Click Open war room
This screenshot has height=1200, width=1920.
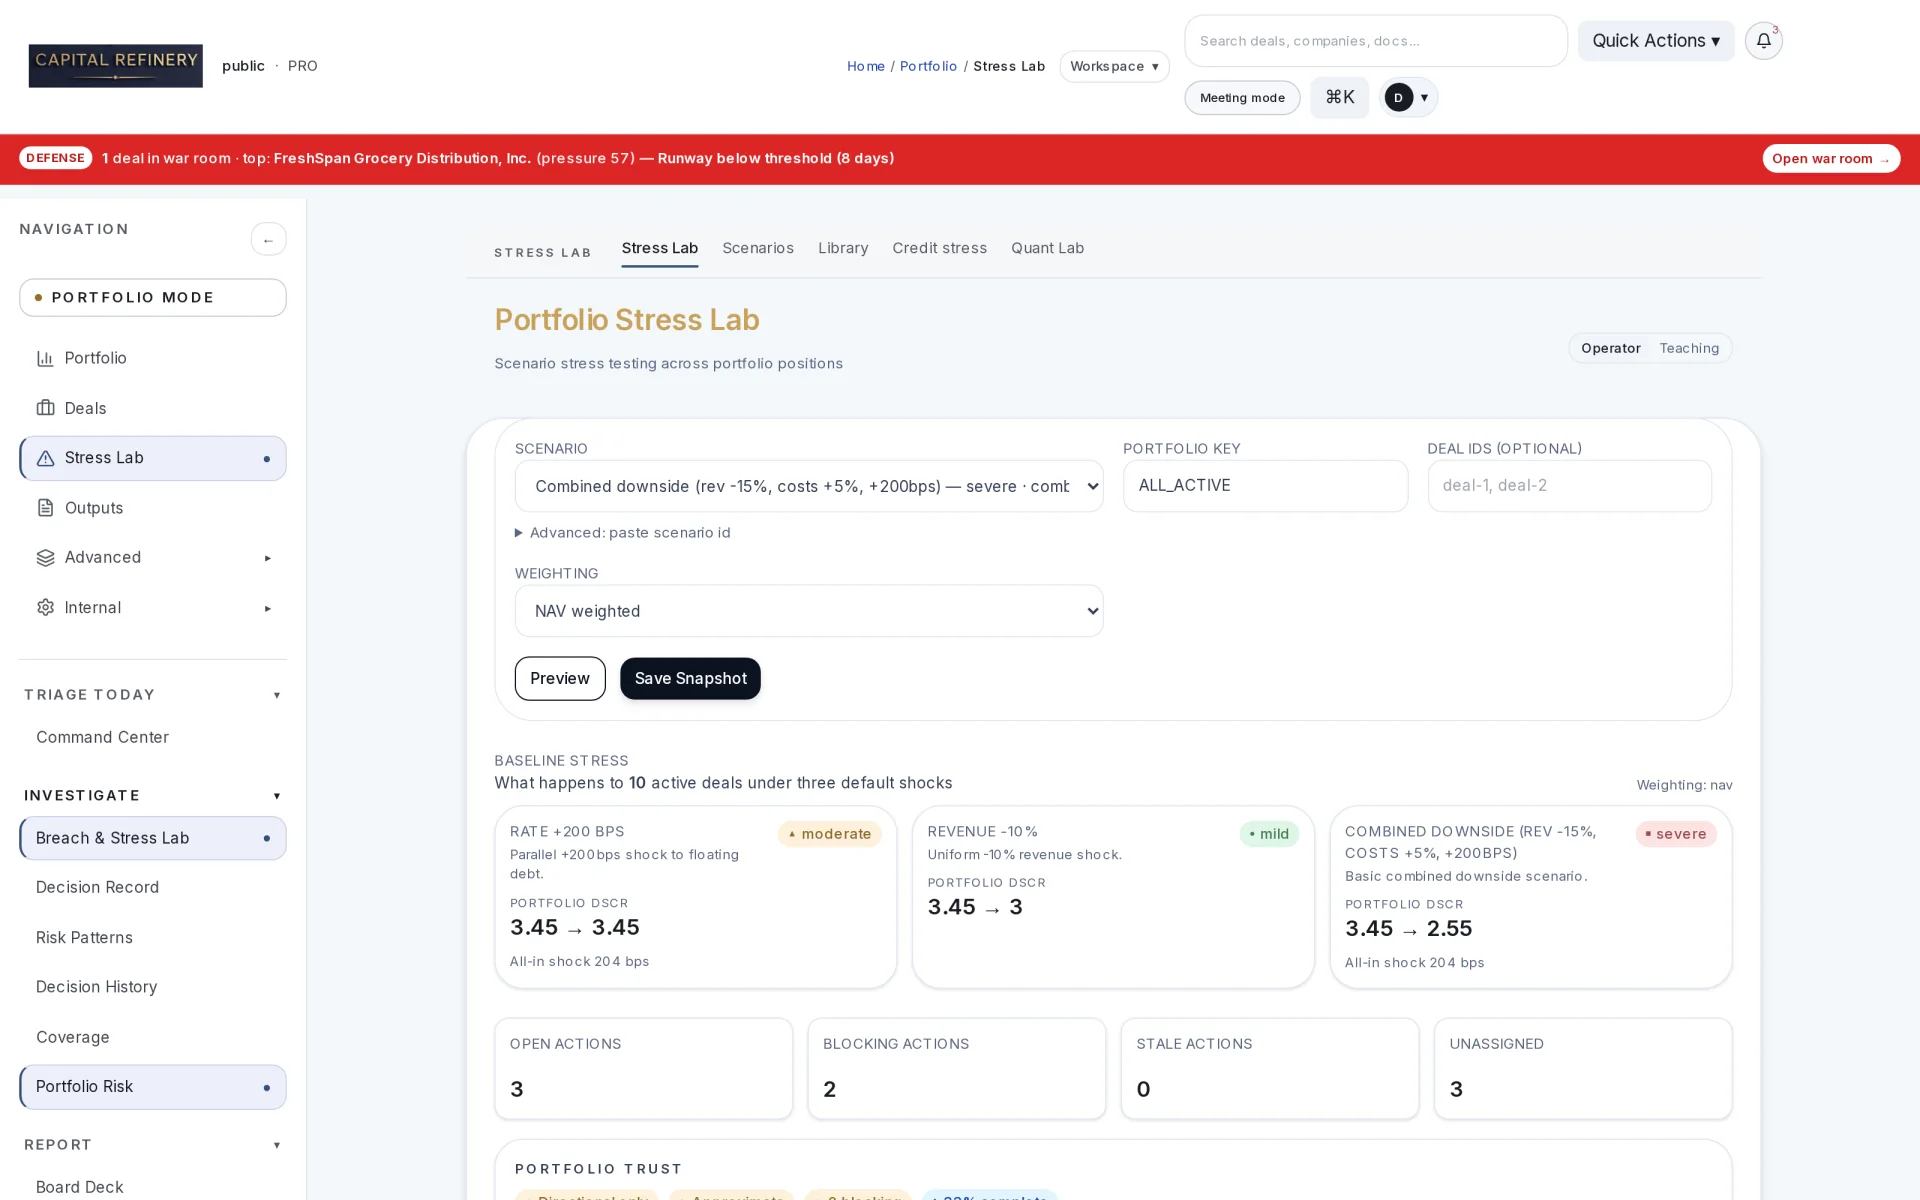1831,159
